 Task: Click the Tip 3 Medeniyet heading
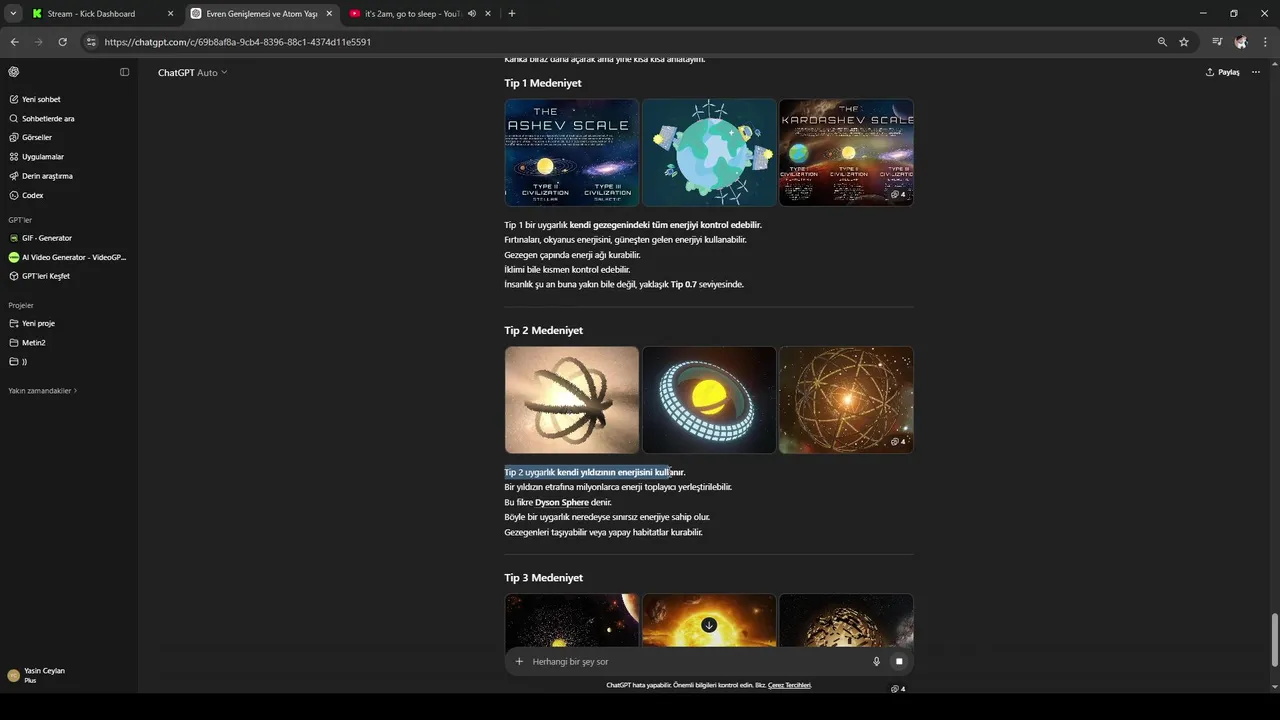point(543,578)
